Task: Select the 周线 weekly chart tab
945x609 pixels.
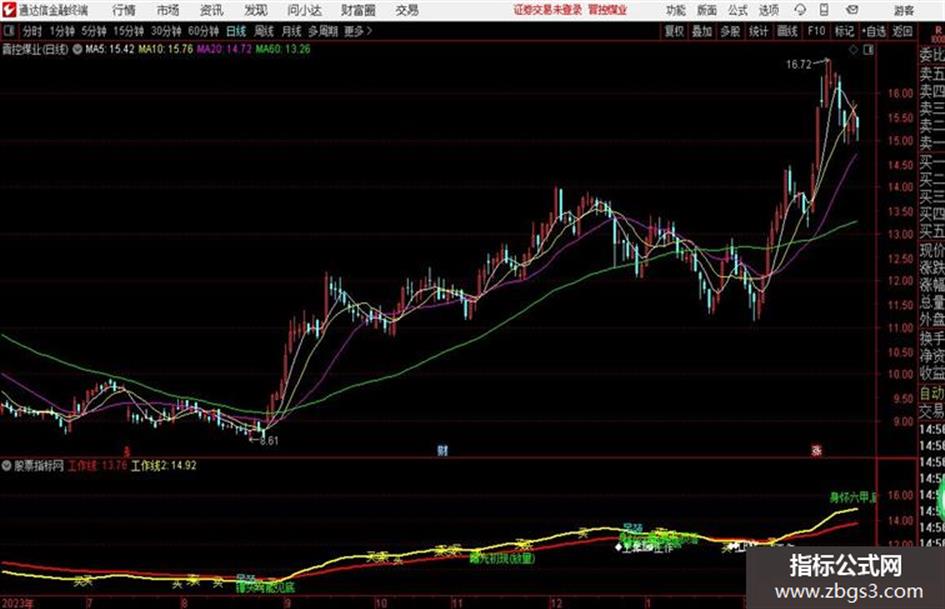Action: [x=264, y=31]
